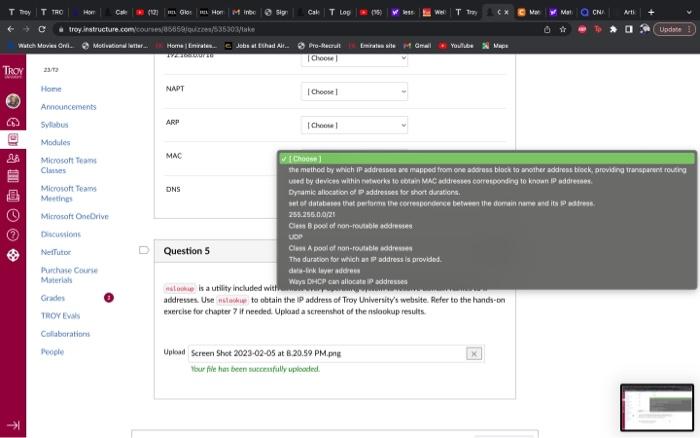Image resolution: width=700 pixels, height=438 pixels.
Task: Pick the 255.255.0.0/21 option
Action: click(x=487, y=214)
